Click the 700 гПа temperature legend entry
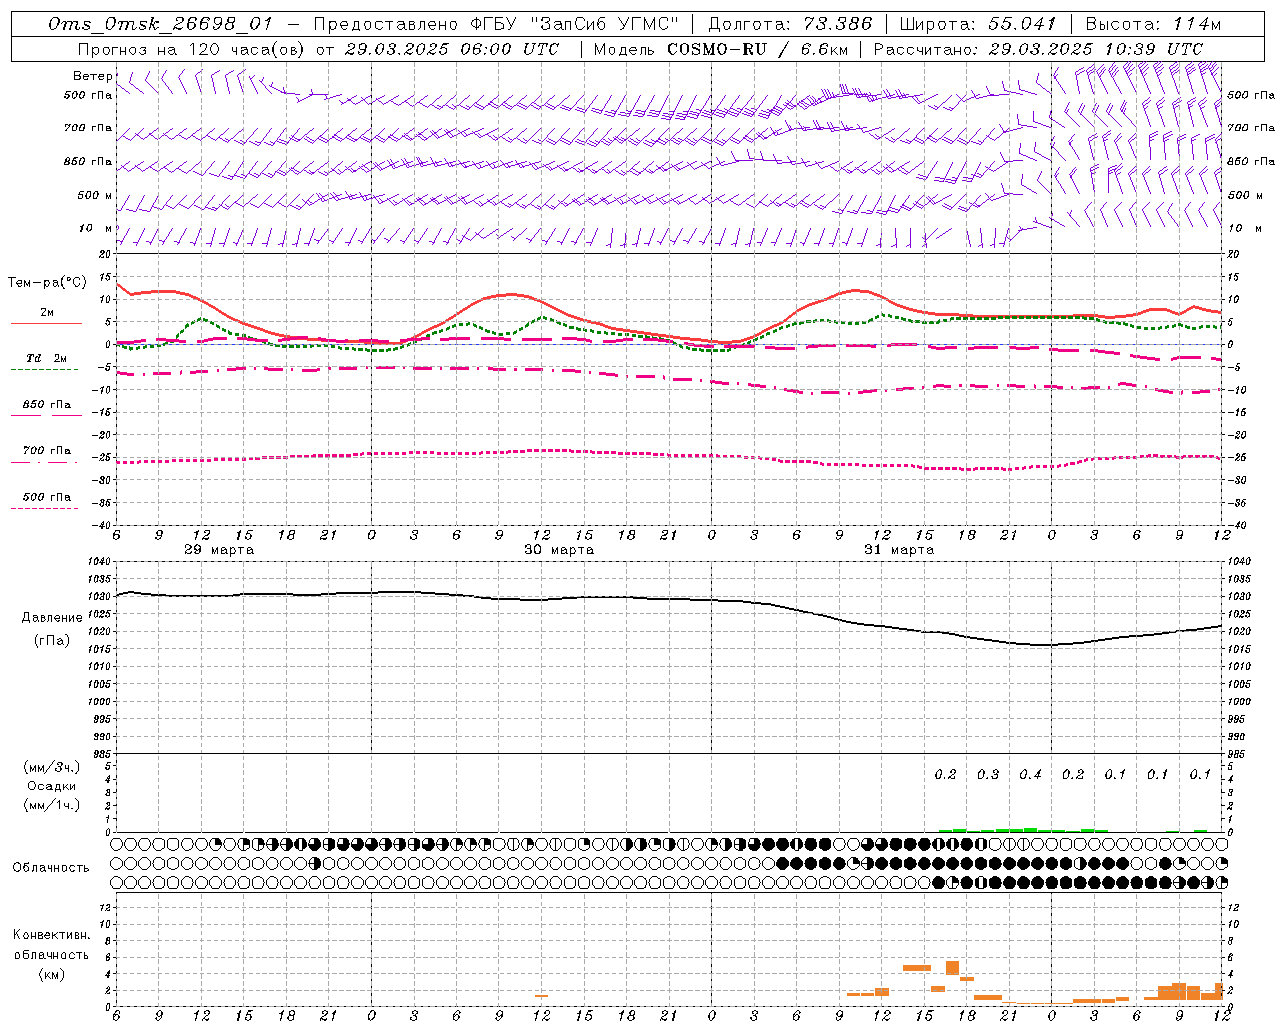This screenshot has width=1280, height=1024. [x=46, y=451]
